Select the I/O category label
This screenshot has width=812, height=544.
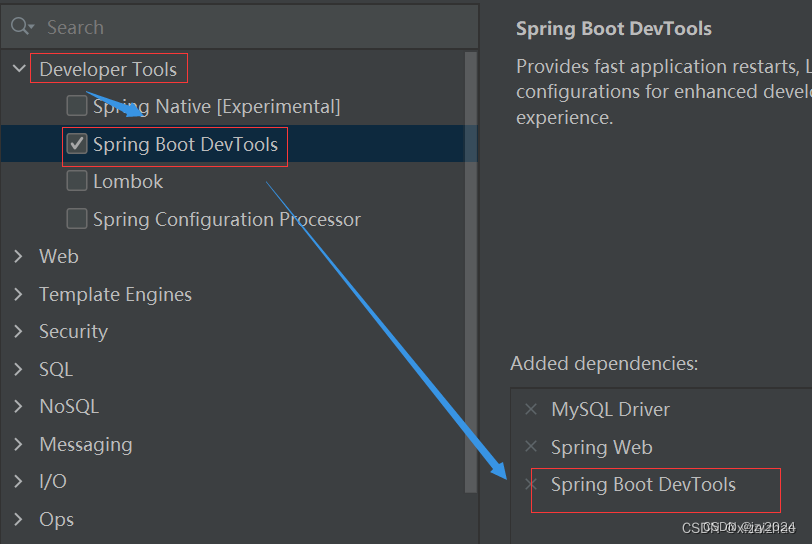(53, 482)
